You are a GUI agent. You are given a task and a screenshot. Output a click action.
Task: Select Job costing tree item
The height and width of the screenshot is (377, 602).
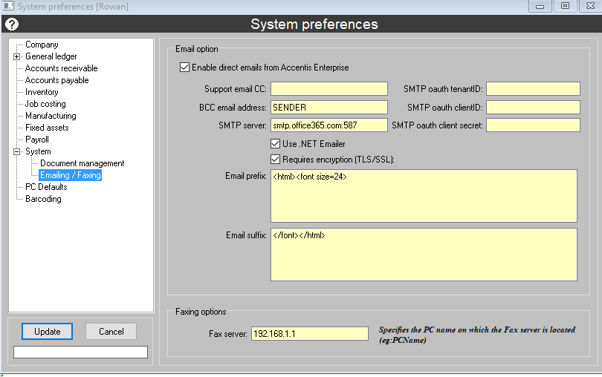coord(45,104)
